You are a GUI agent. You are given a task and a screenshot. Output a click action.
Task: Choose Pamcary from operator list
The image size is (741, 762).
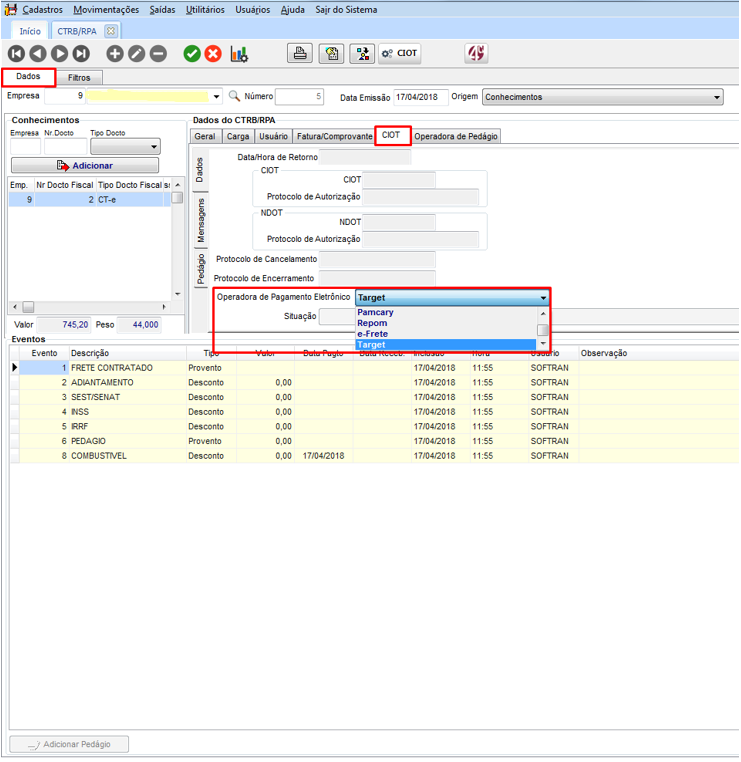[x=446, y=312]
